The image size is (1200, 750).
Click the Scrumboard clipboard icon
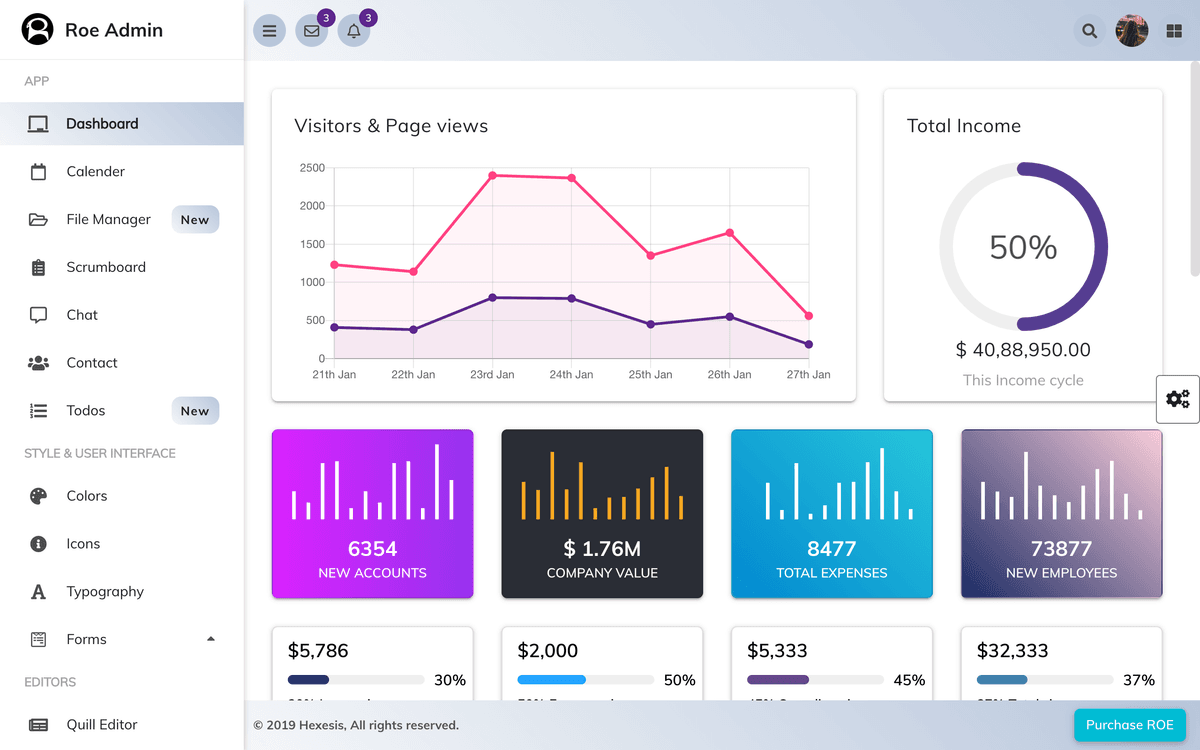click(39, 267)
